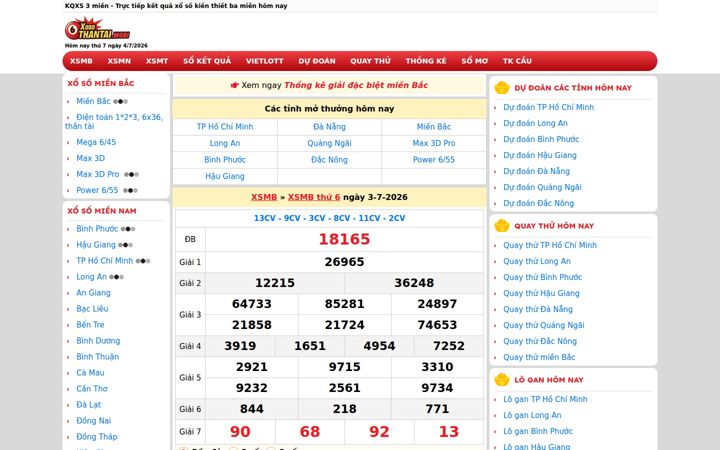Screen dimensions: 720x450
Task: Click gold ingot icon beside Lô gan hôm nay
Action: 502,380
